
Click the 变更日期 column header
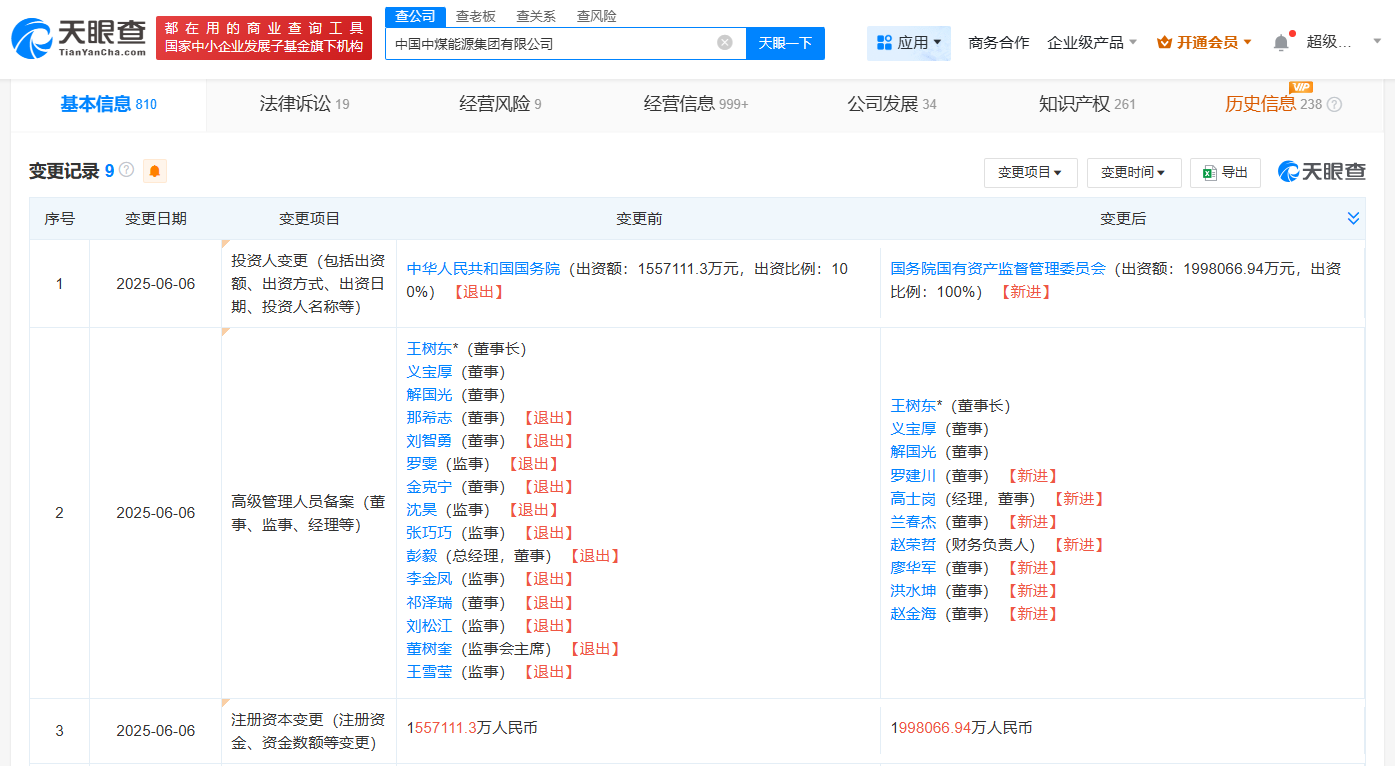[155, 219]
